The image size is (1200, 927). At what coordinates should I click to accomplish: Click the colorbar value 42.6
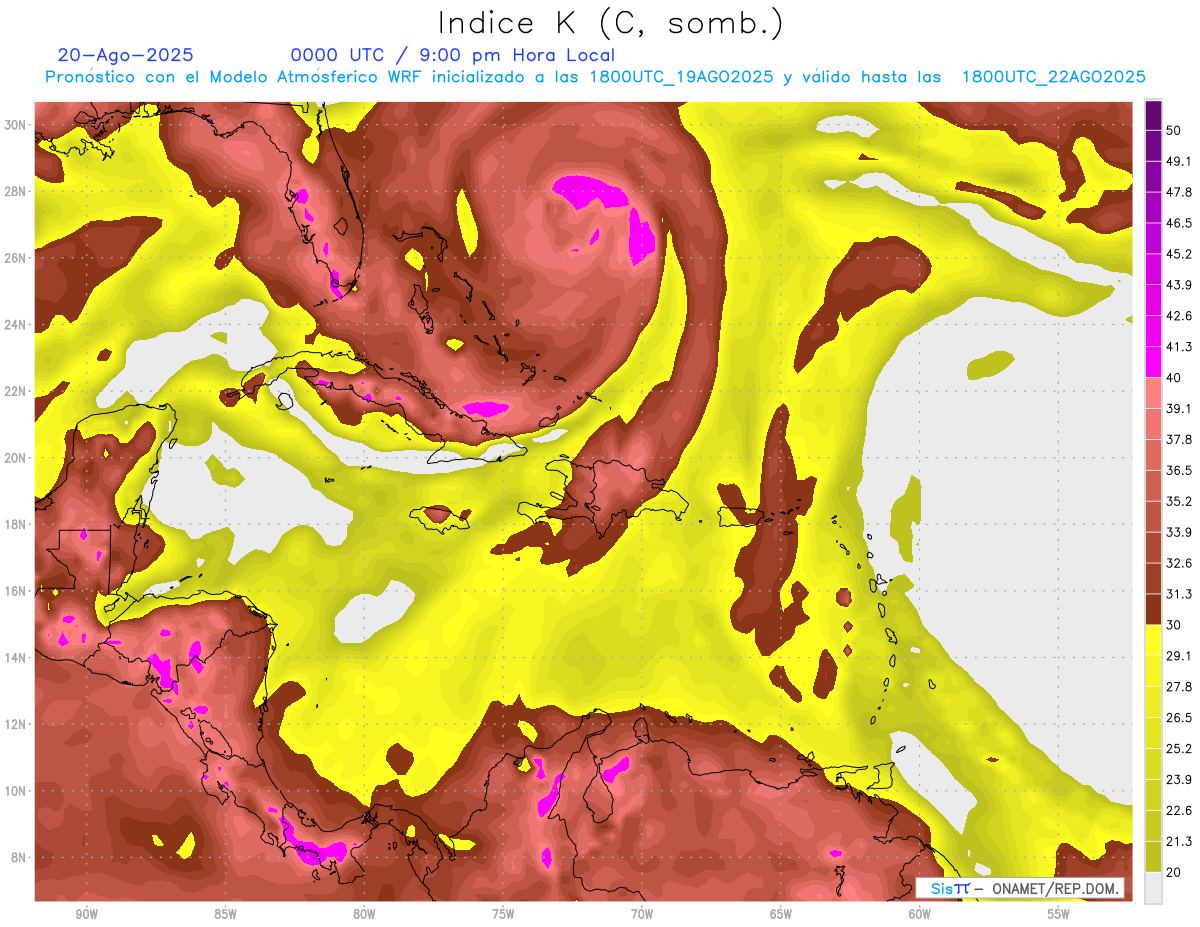click(1178, 316)
